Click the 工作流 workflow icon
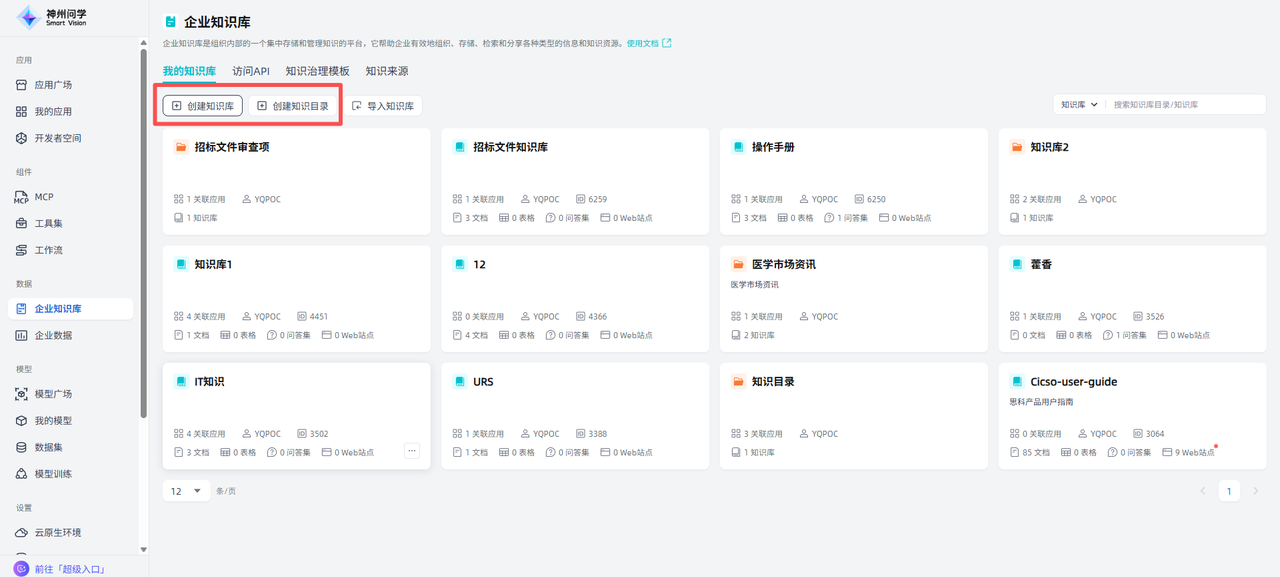 (x=21, y=250)
